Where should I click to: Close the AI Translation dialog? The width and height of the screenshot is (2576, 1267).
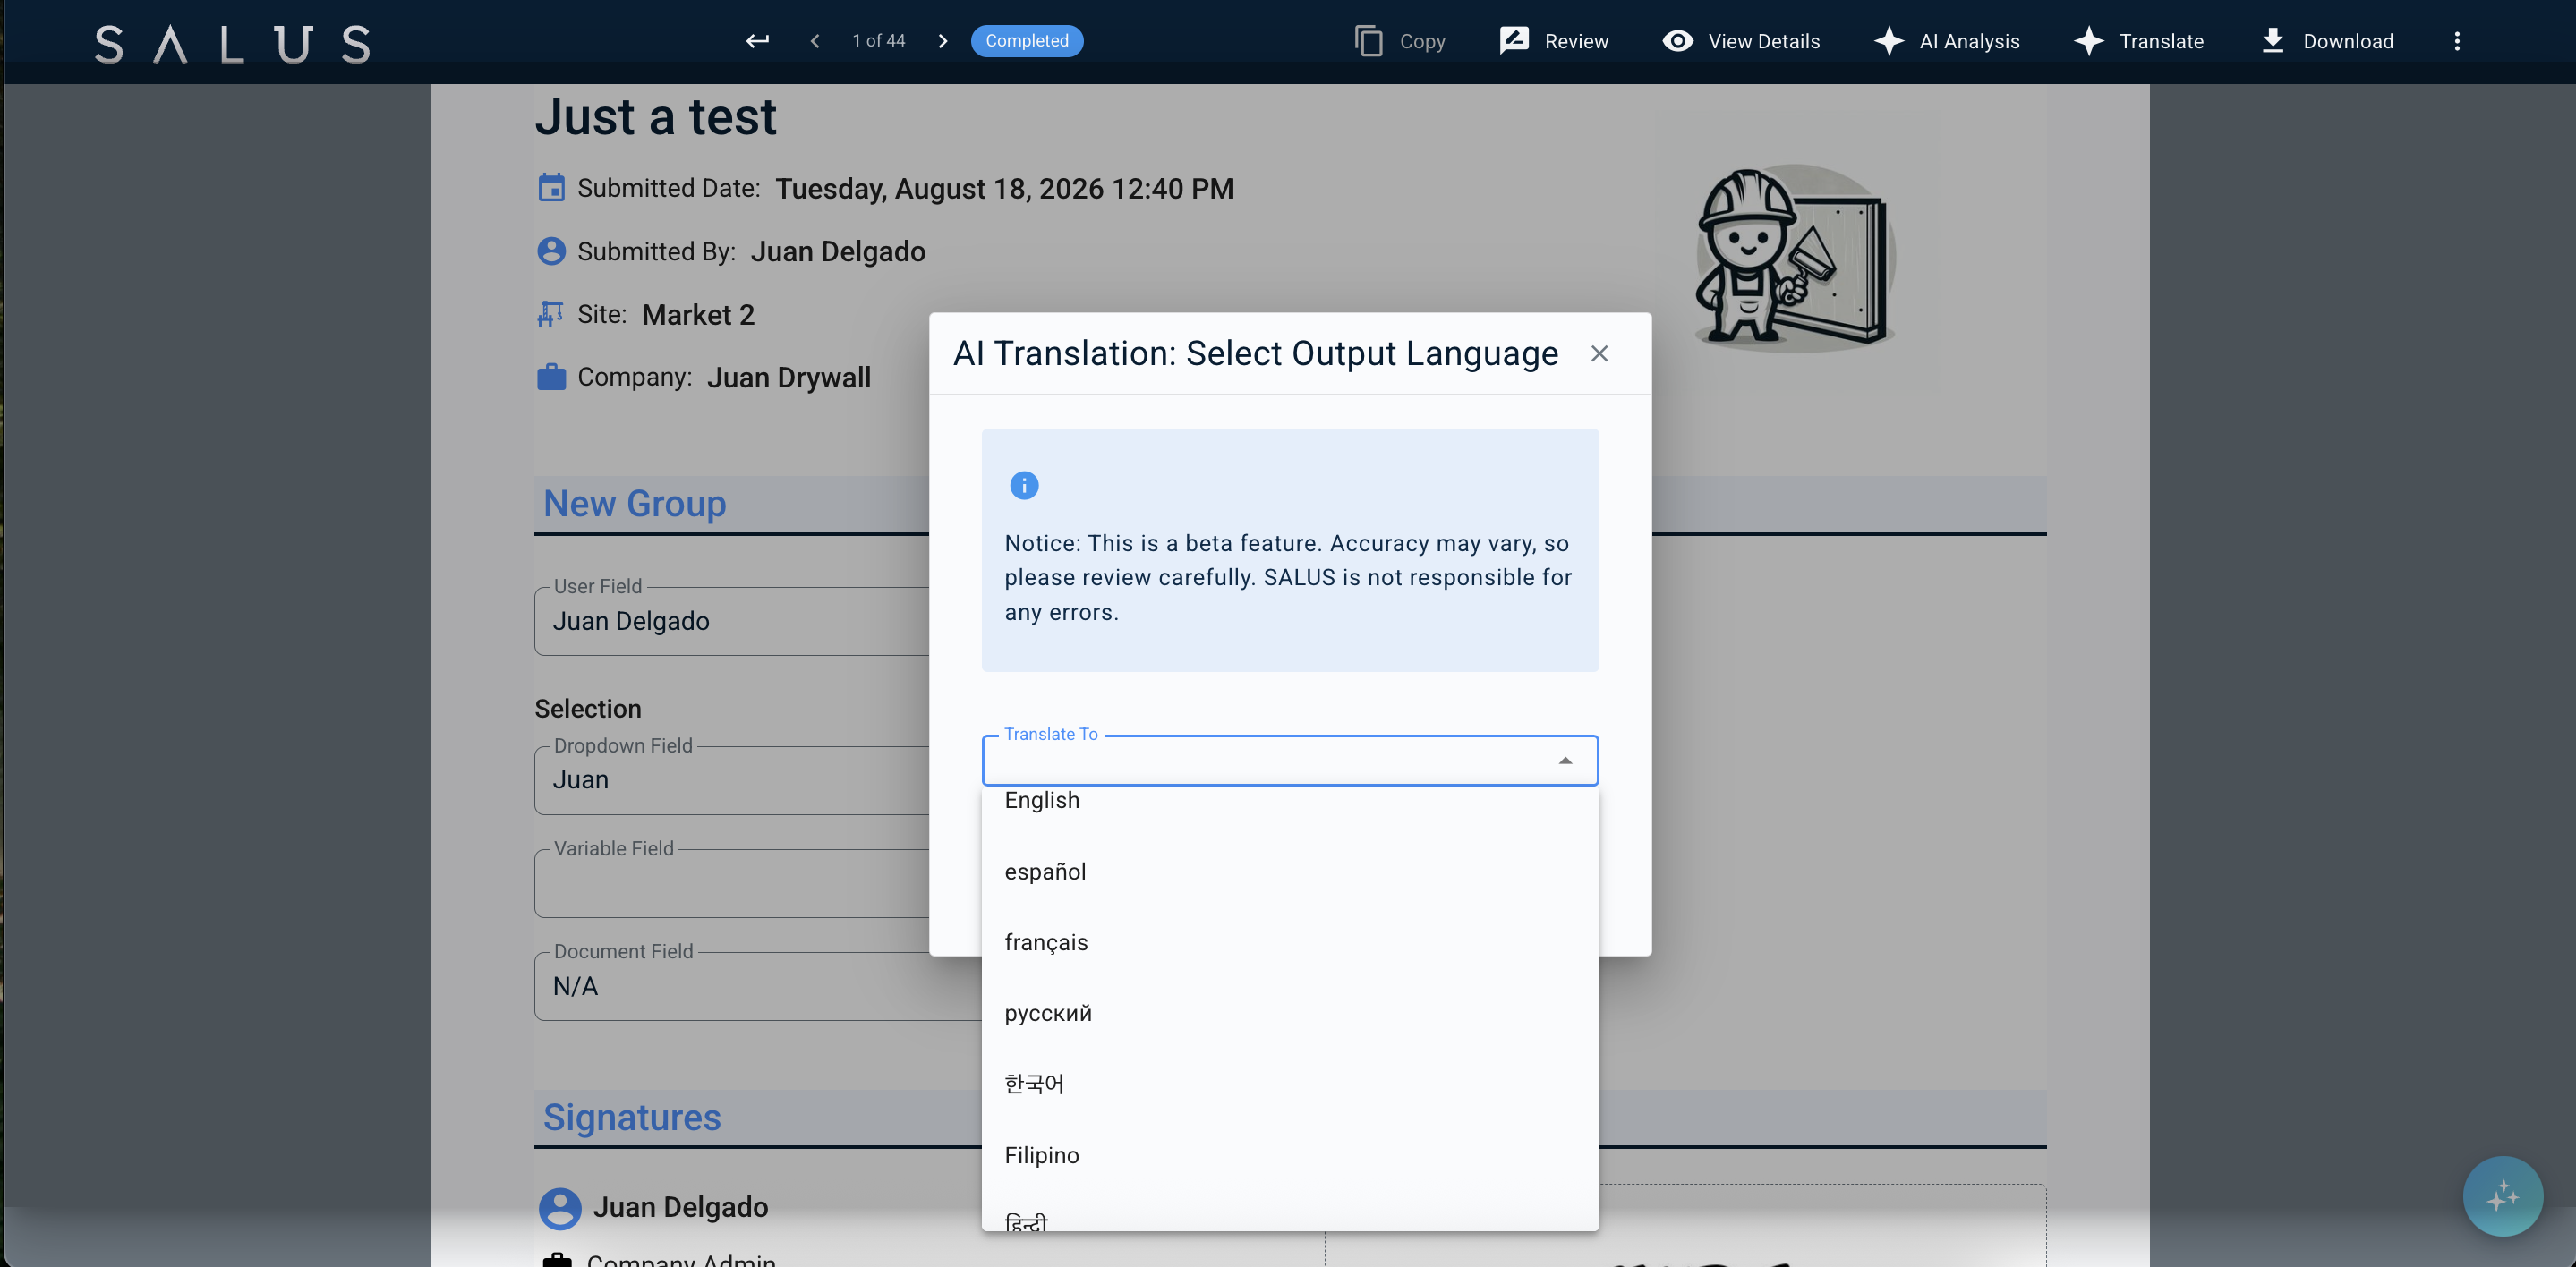[1599, 354]
